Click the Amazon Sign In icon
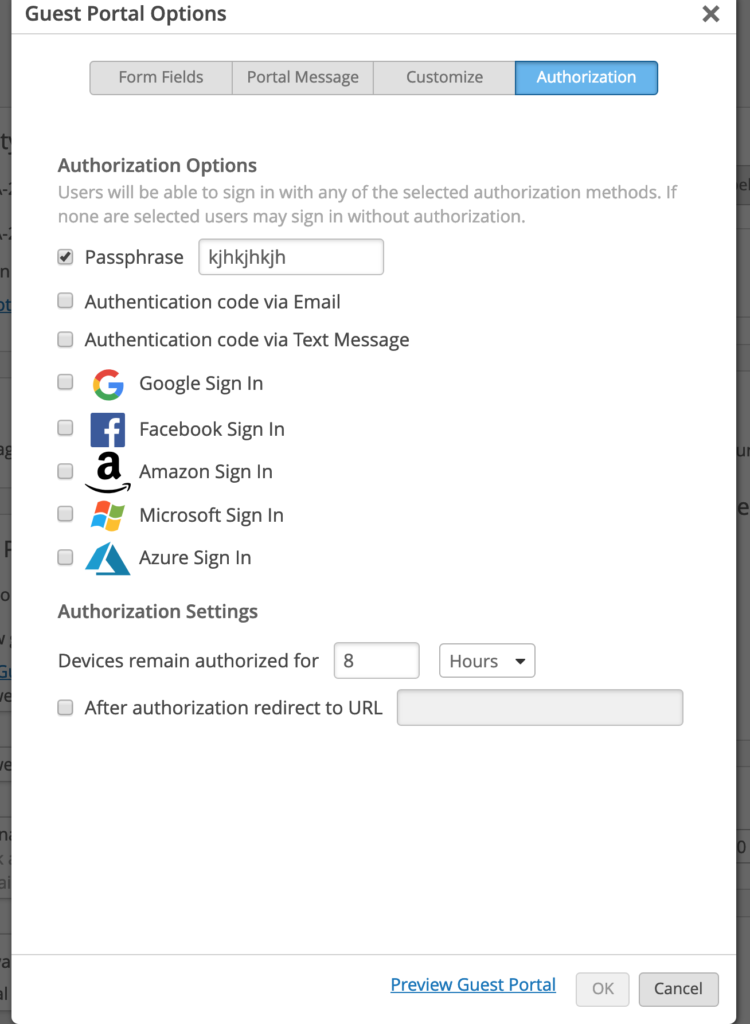 pyautogui.click(x=108, y=470)
